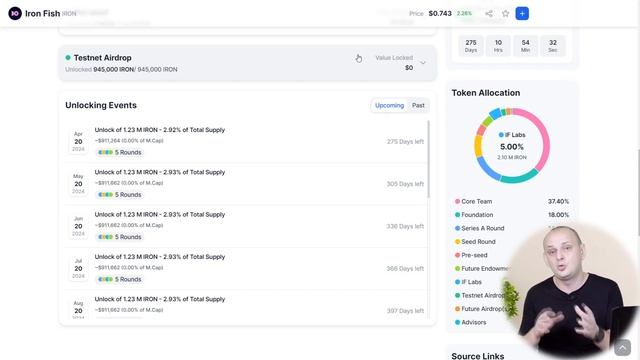This screenshot has width=640, height=360.
Task: Select Advisors in allocation legend
Action: click(471, 322)
